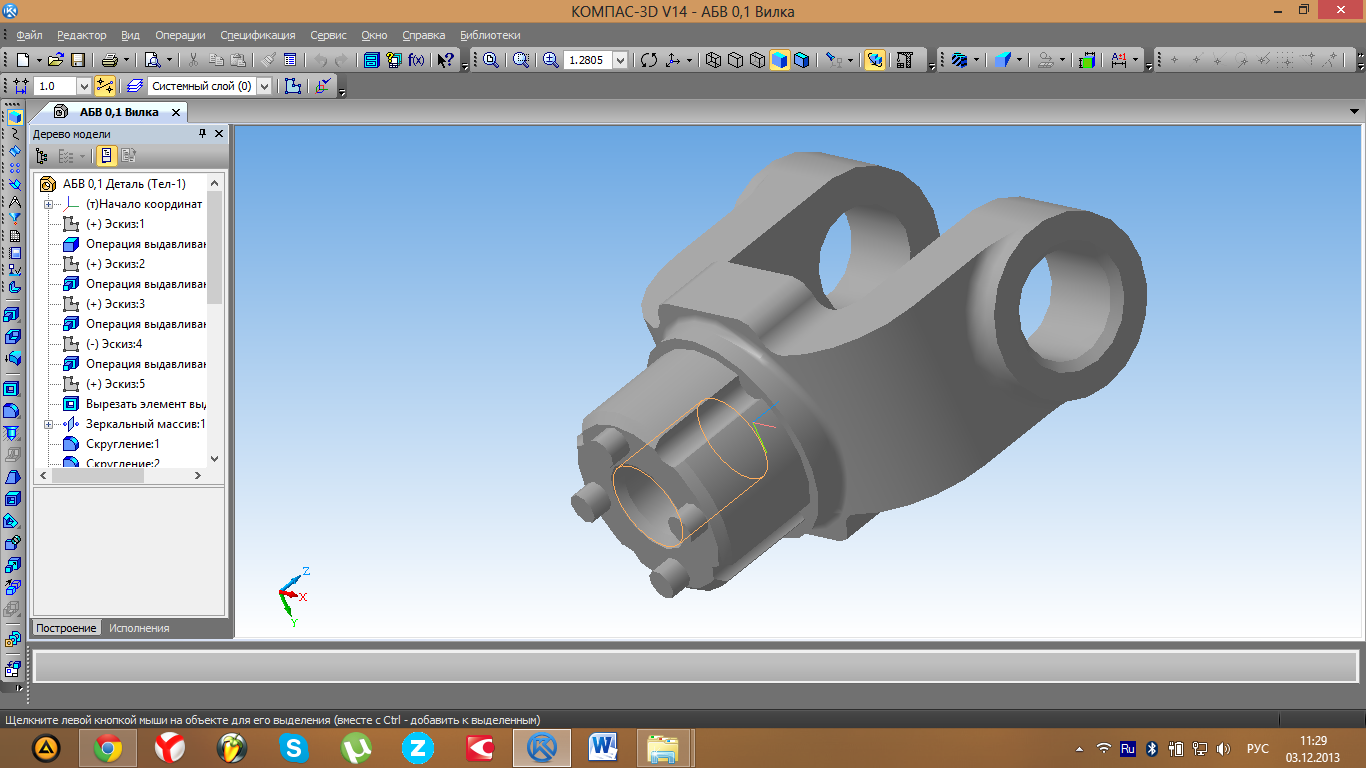Open Google Chrome from the taskbar
This screenshot has width=1366, height=768.
pos(108,748)
